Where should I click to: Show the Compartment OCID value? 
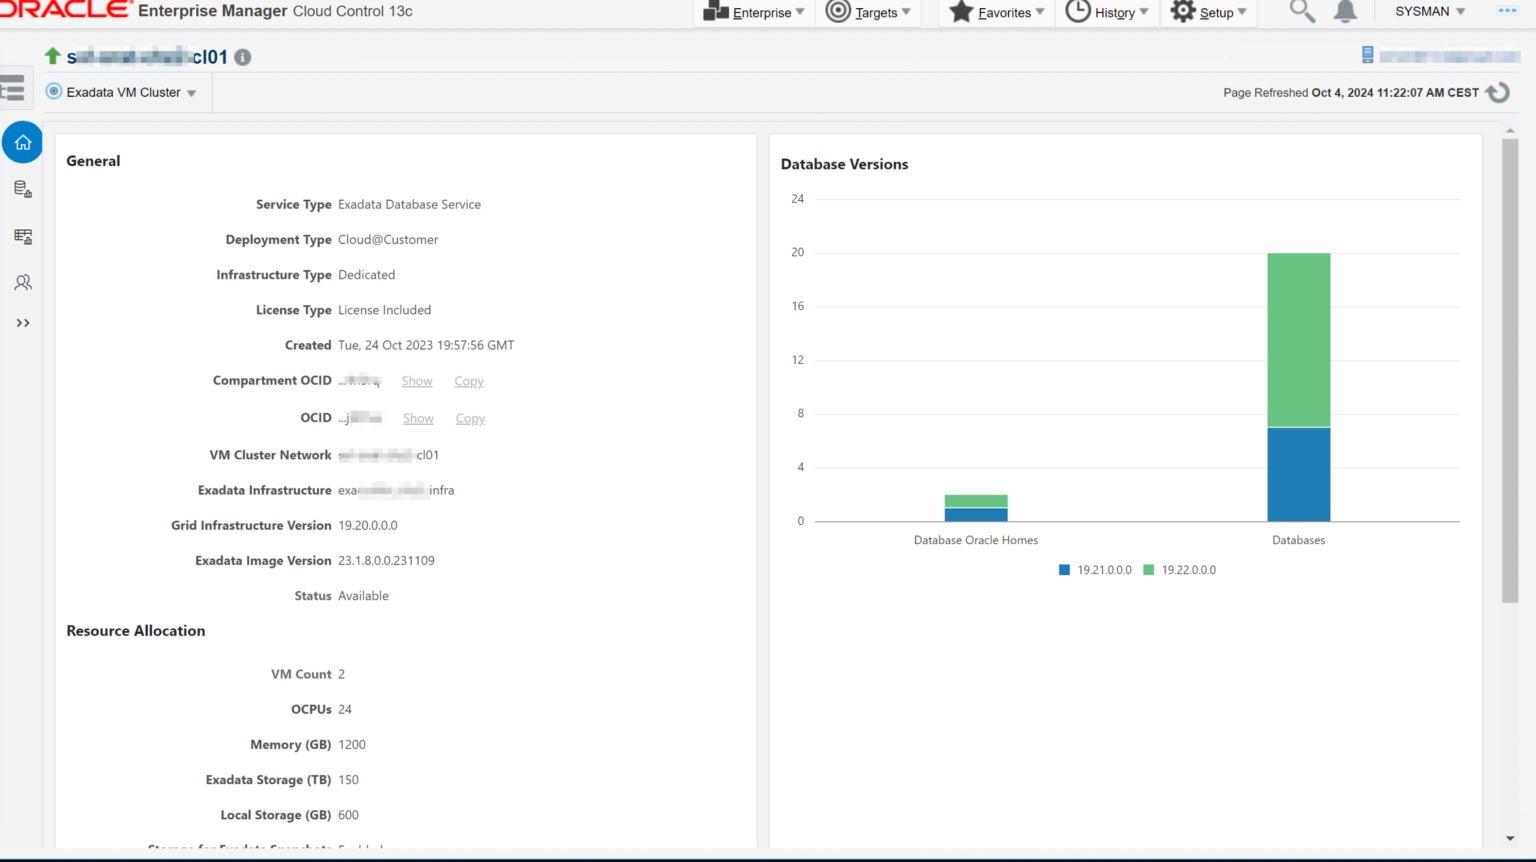tap(417, 381)
